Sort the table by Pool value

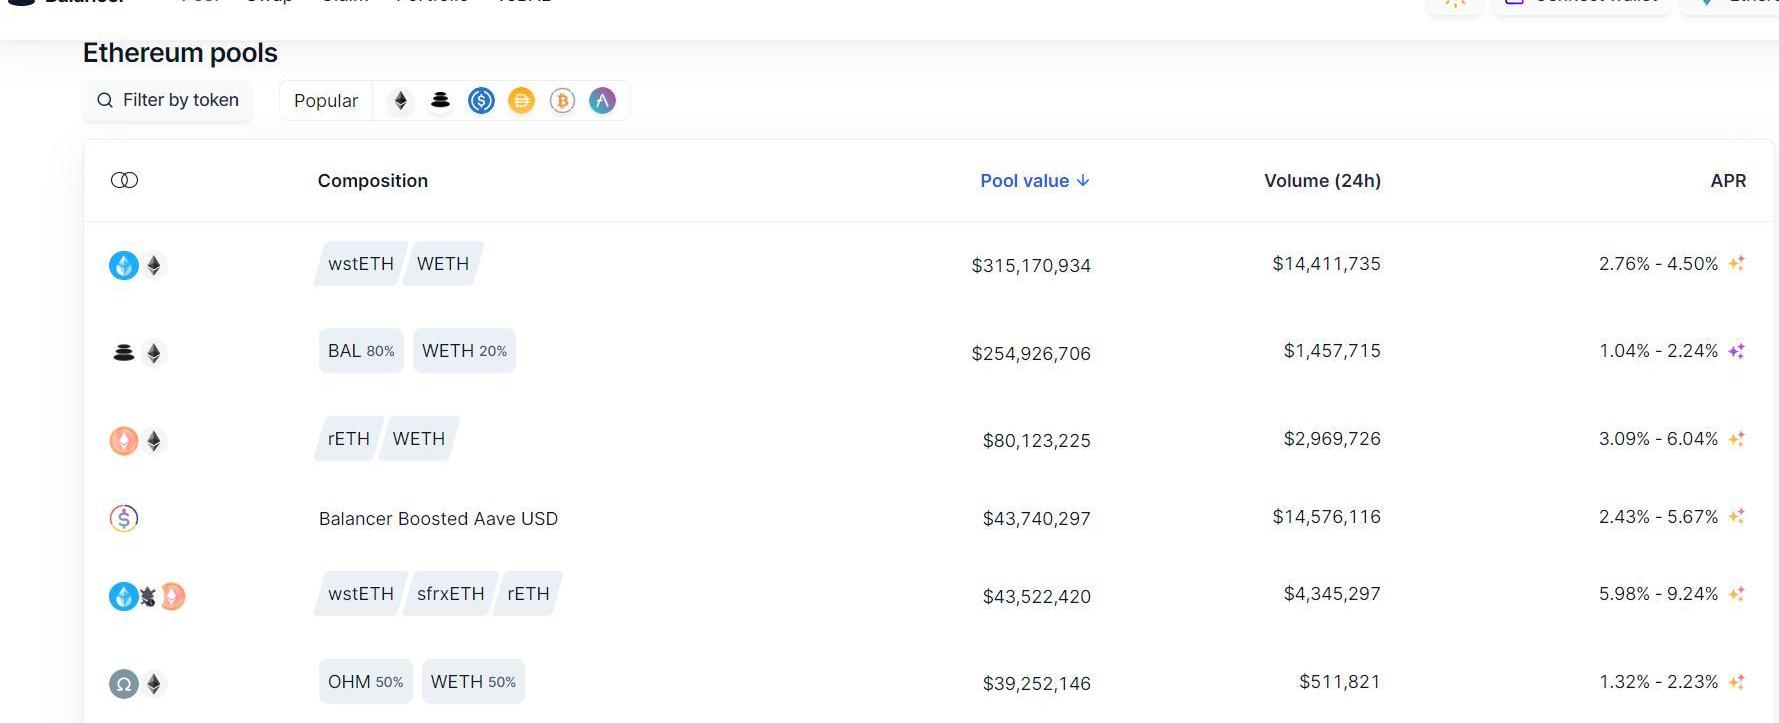[x=1034, y=181]
